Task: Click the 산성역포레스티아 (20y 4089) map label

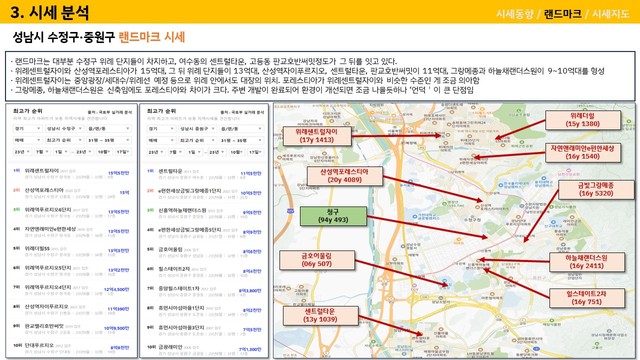Action: [x=344, y=176]
